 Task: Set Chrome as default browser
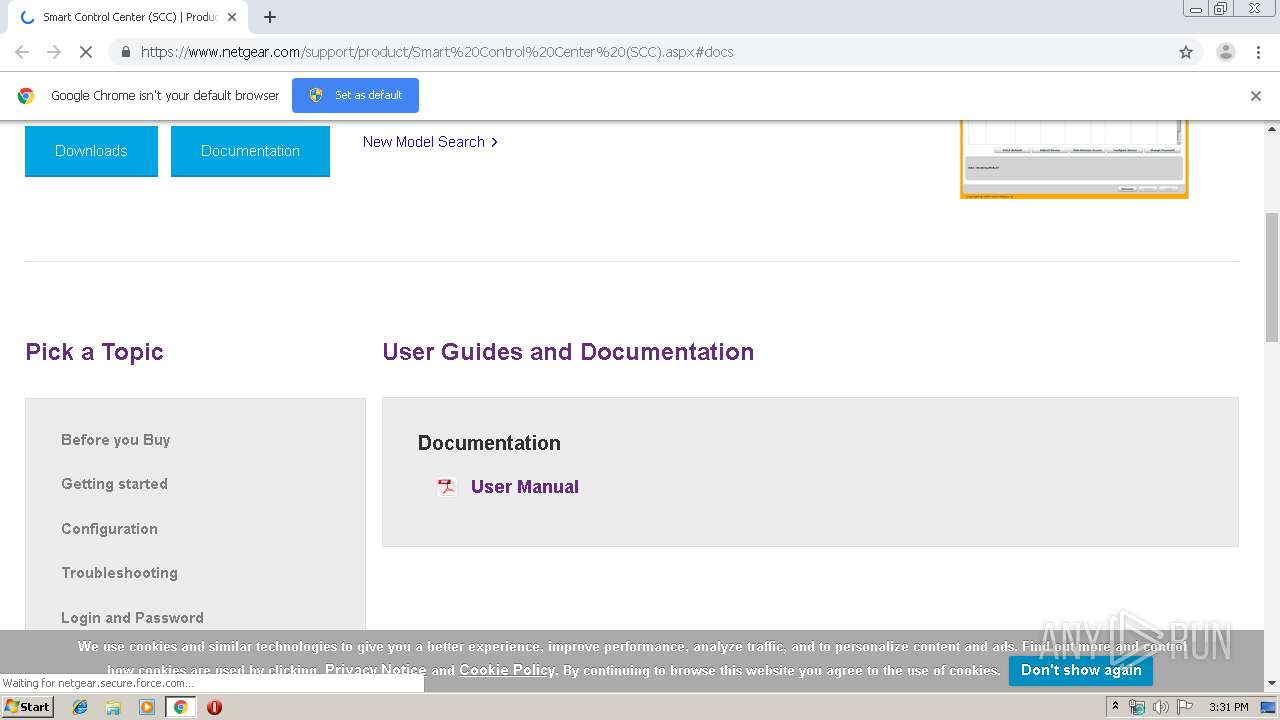coord(355,95)
